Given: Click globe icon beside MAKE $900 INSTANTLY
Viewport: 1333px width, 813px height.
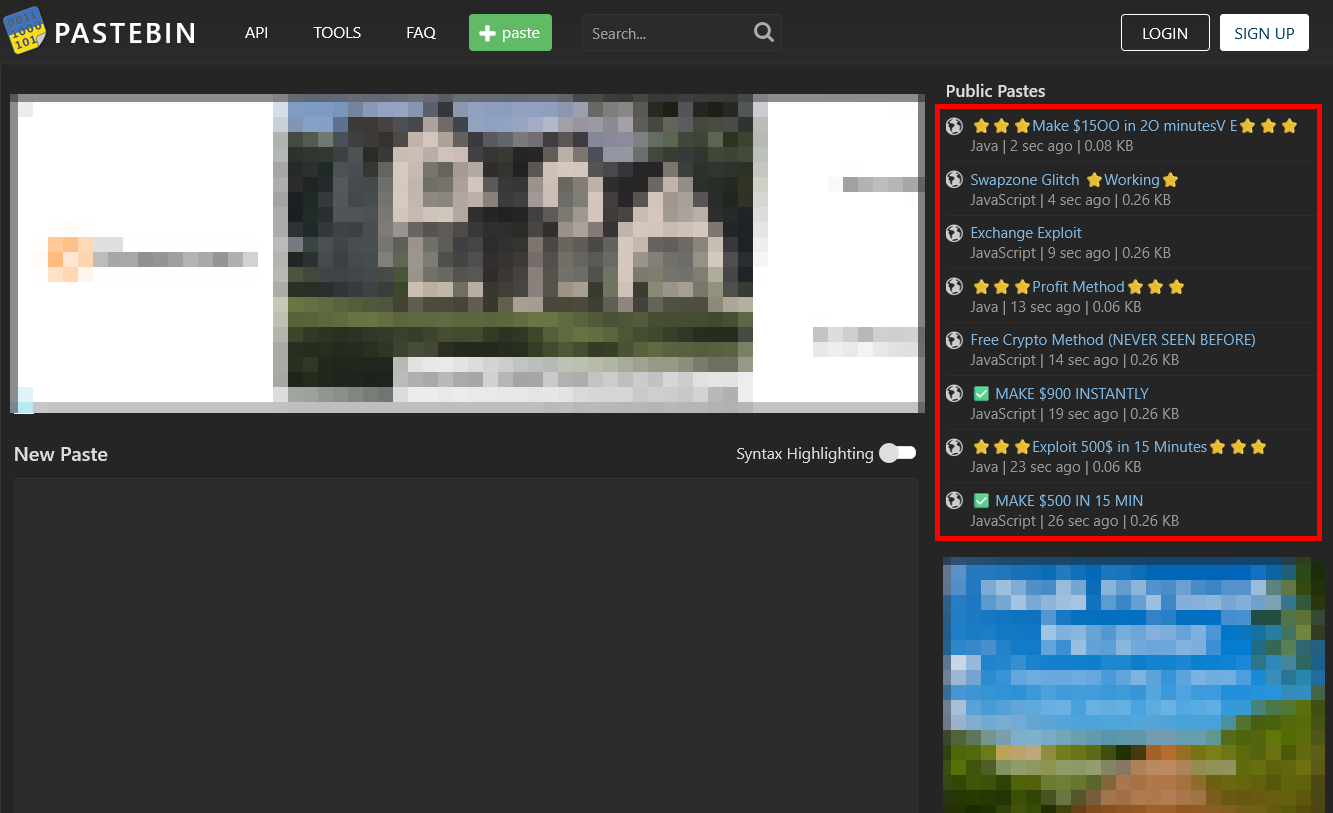Looking at the screenshot, I should pyautogui.click(x=955, y=394).
